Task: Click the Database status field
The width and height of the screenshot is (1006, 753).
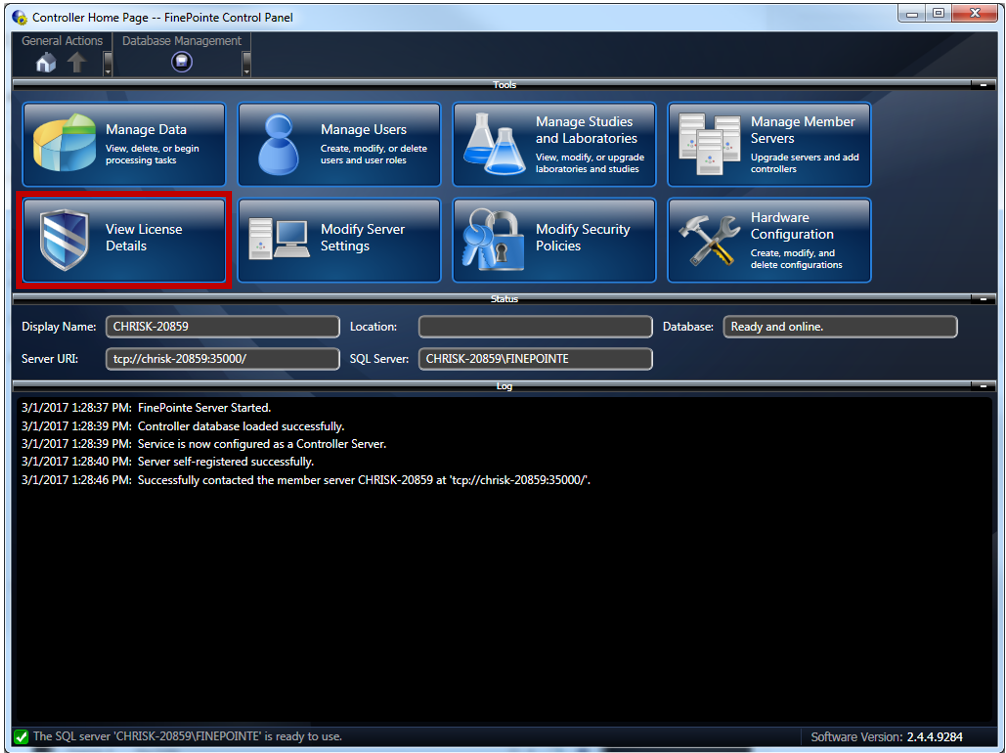Action: (840, 326)
